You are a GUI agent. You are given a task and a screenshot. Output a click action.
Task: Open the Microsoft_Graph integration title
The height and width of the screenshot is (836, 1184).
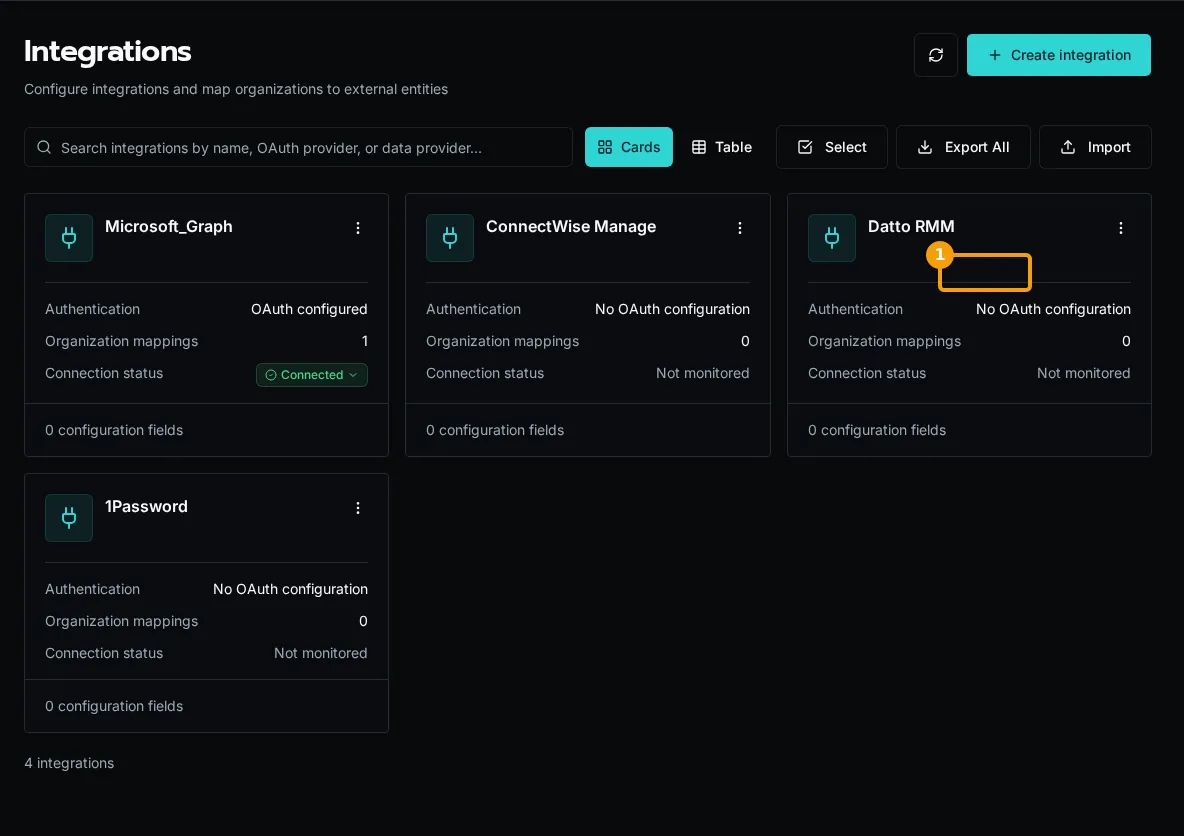(168, 227)
